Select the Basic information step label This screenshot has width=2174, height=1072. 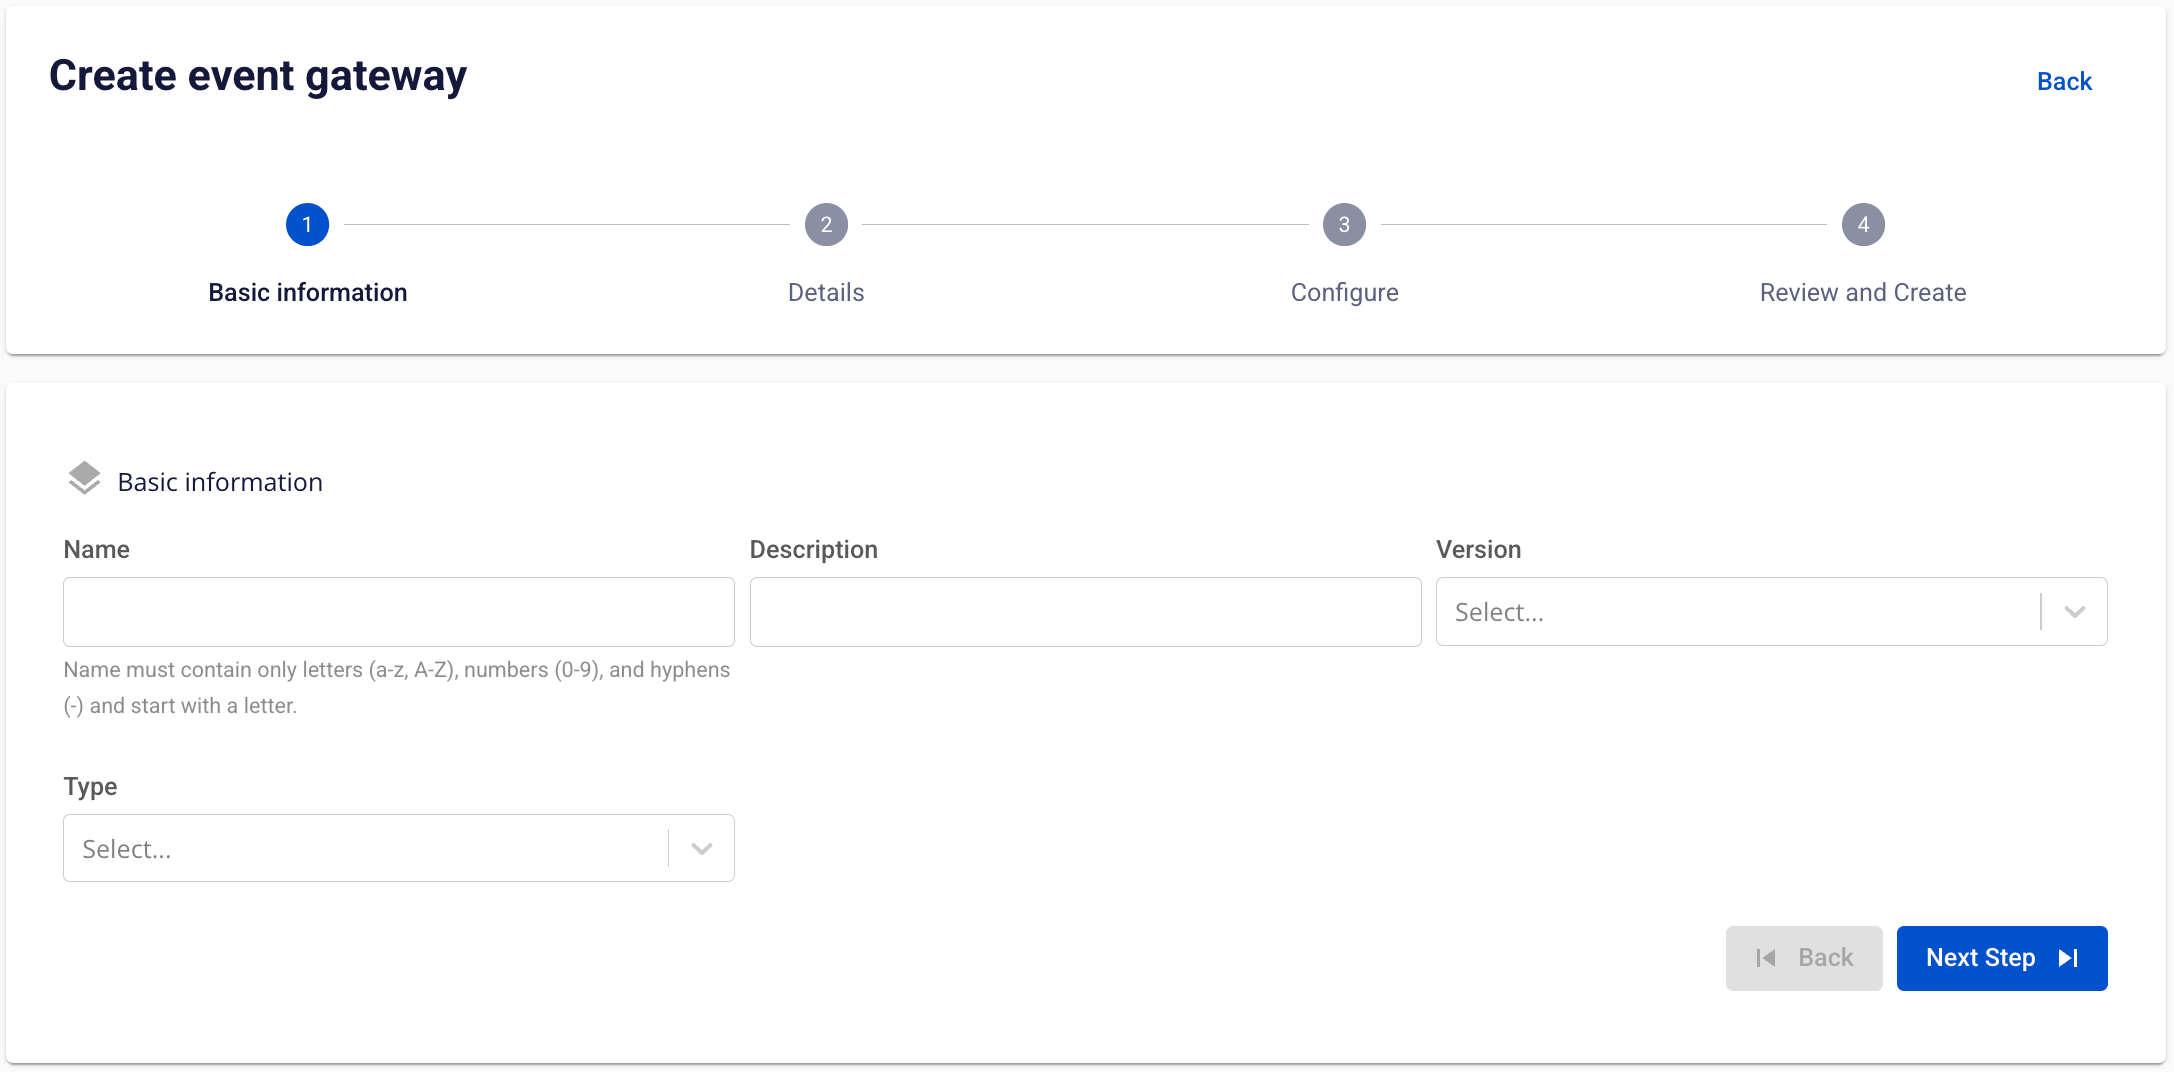coord(307,293)
